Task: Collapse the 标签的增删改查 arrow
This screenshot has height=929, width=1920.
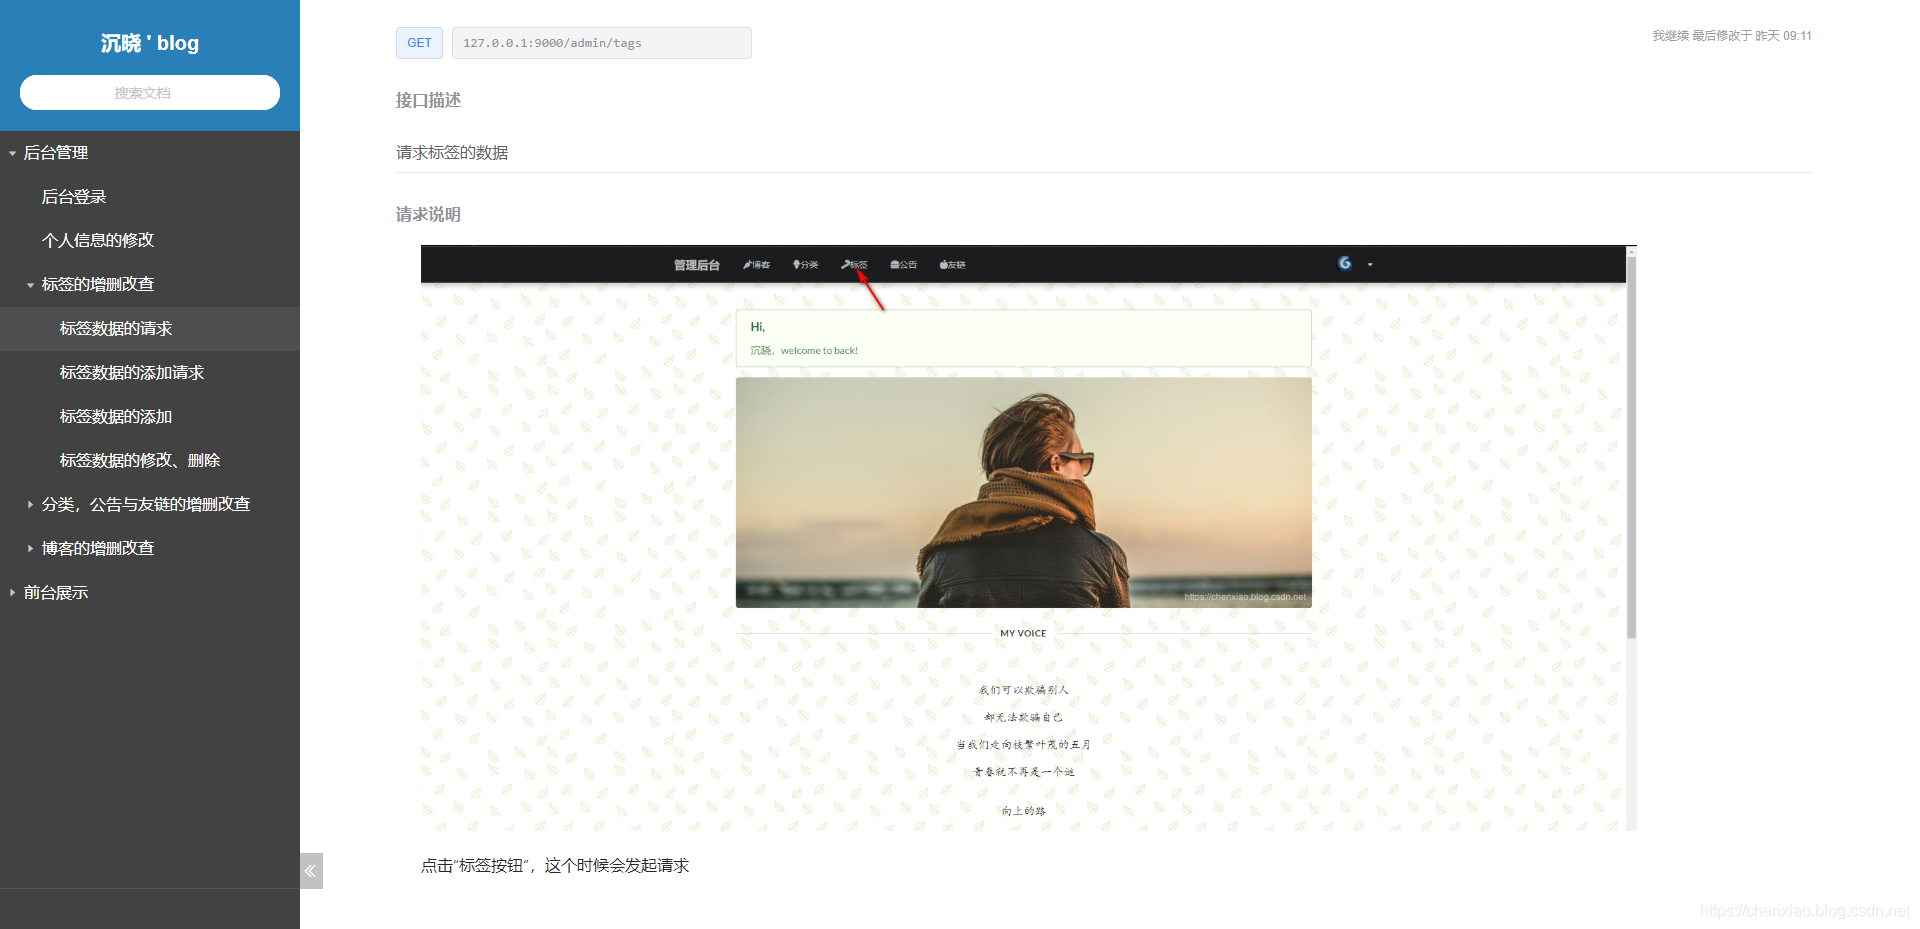Action: tap(30, 285)
